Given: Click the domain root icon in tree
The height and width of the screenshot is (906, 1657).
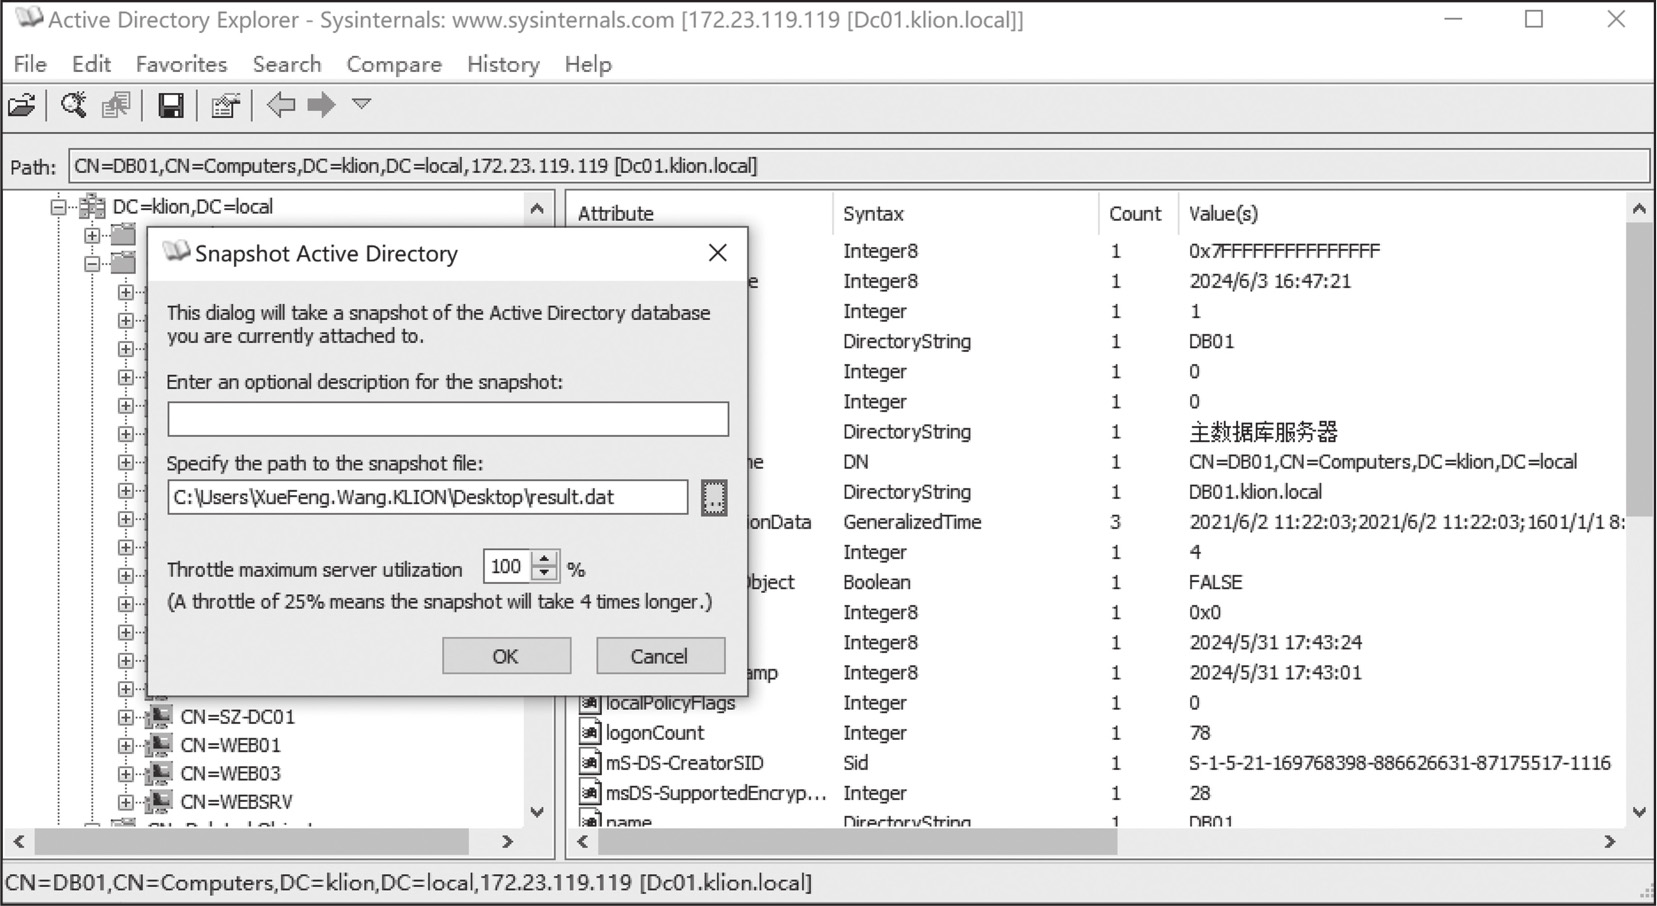Looking at the screenshot, I should click(92, 207).
